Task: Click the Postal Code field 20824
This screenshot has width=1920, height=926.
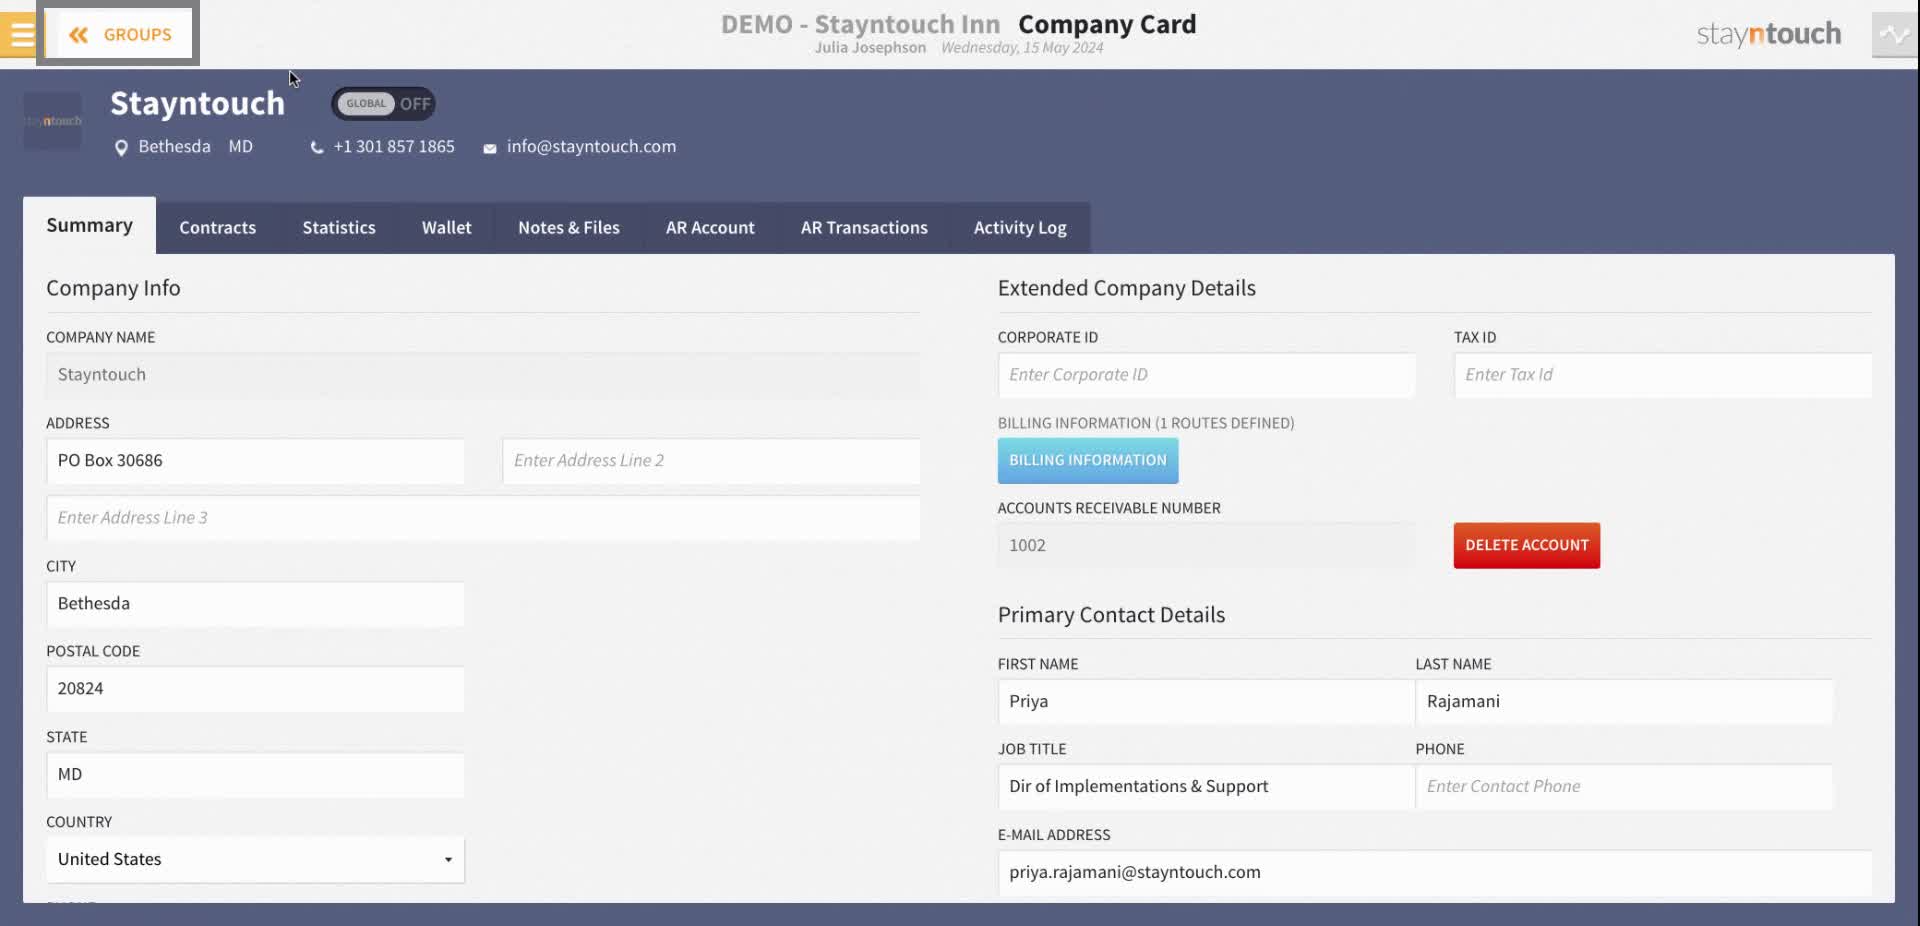Action: (255, 689)
